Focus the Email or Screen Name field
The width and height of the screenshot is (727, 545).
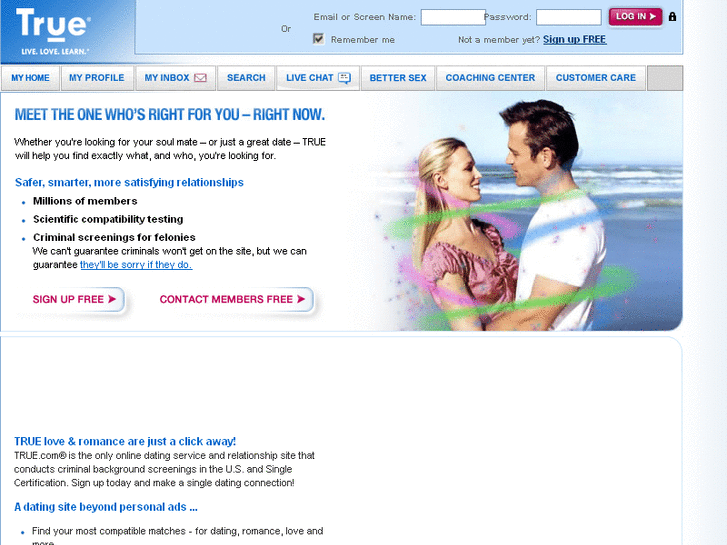point(453,17)
